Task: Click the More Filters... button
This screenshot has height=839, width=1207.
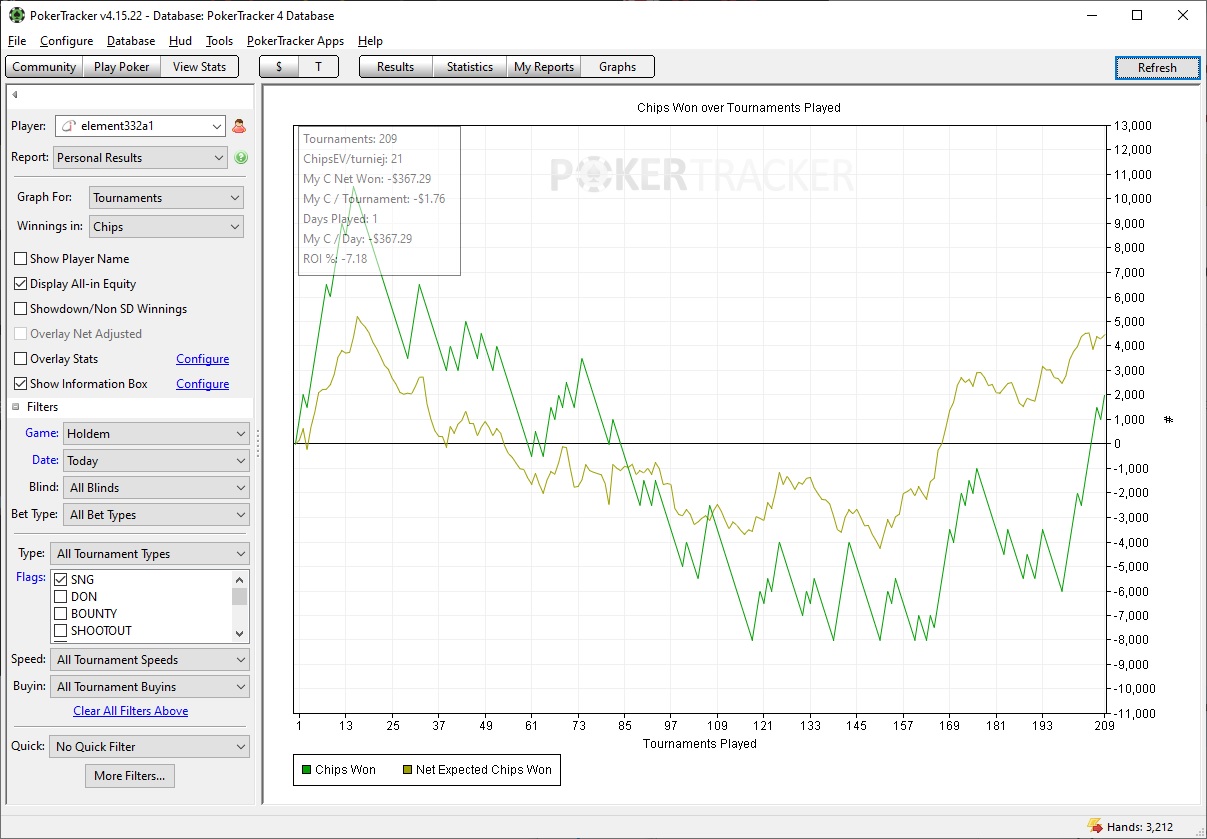Action: (129, 776)
